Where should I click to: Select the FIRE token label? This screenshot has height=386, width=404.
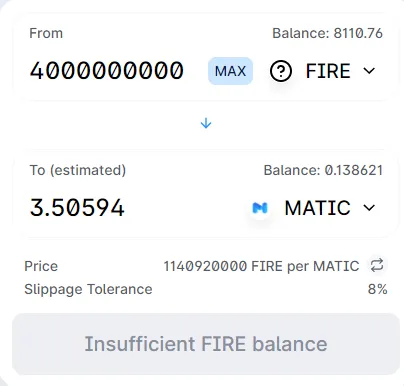tap(328, 71)
